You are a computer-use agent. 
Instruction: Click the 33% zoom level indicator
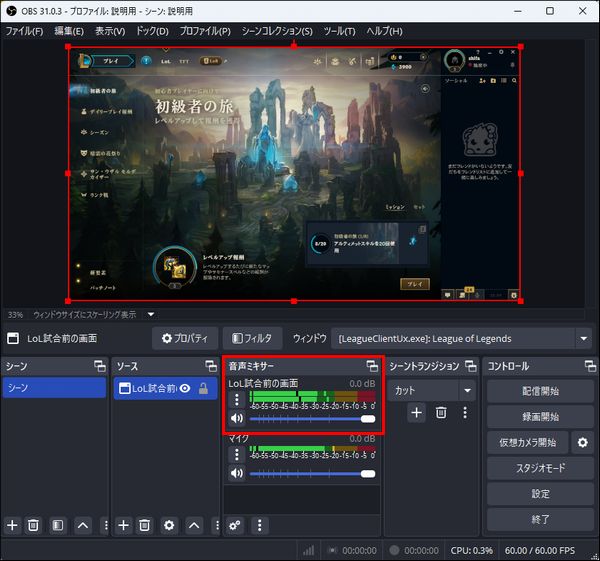pyautogui.click(x=15, y=315)
